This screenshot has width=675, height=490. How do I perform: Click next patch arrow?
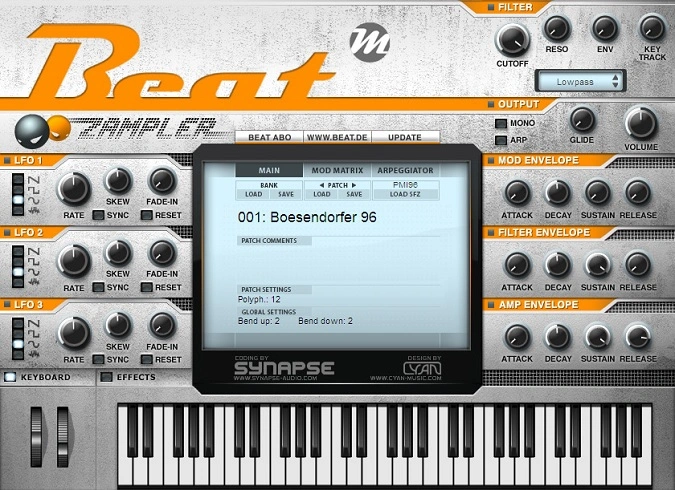[x=354, y=185]
